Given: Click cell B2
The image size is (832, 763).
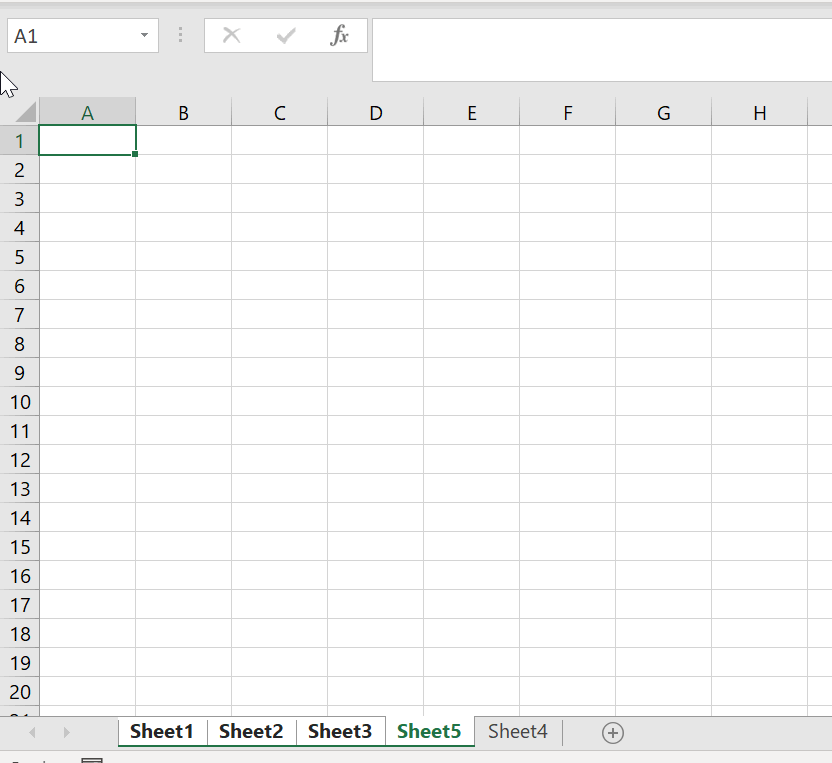Looking at the screenshot, I should (x=184, y=170).
